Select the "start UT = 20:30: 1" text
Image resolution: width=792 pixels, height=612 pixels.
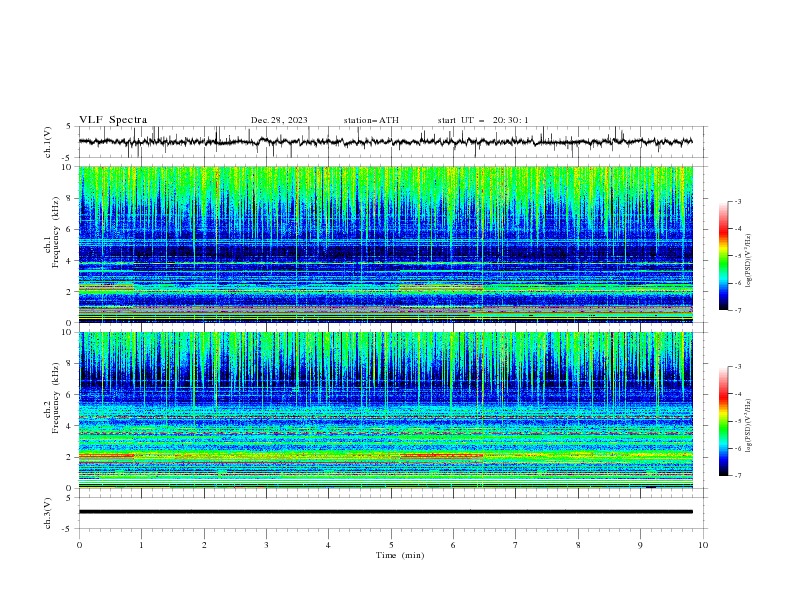[x=483, y=120]
